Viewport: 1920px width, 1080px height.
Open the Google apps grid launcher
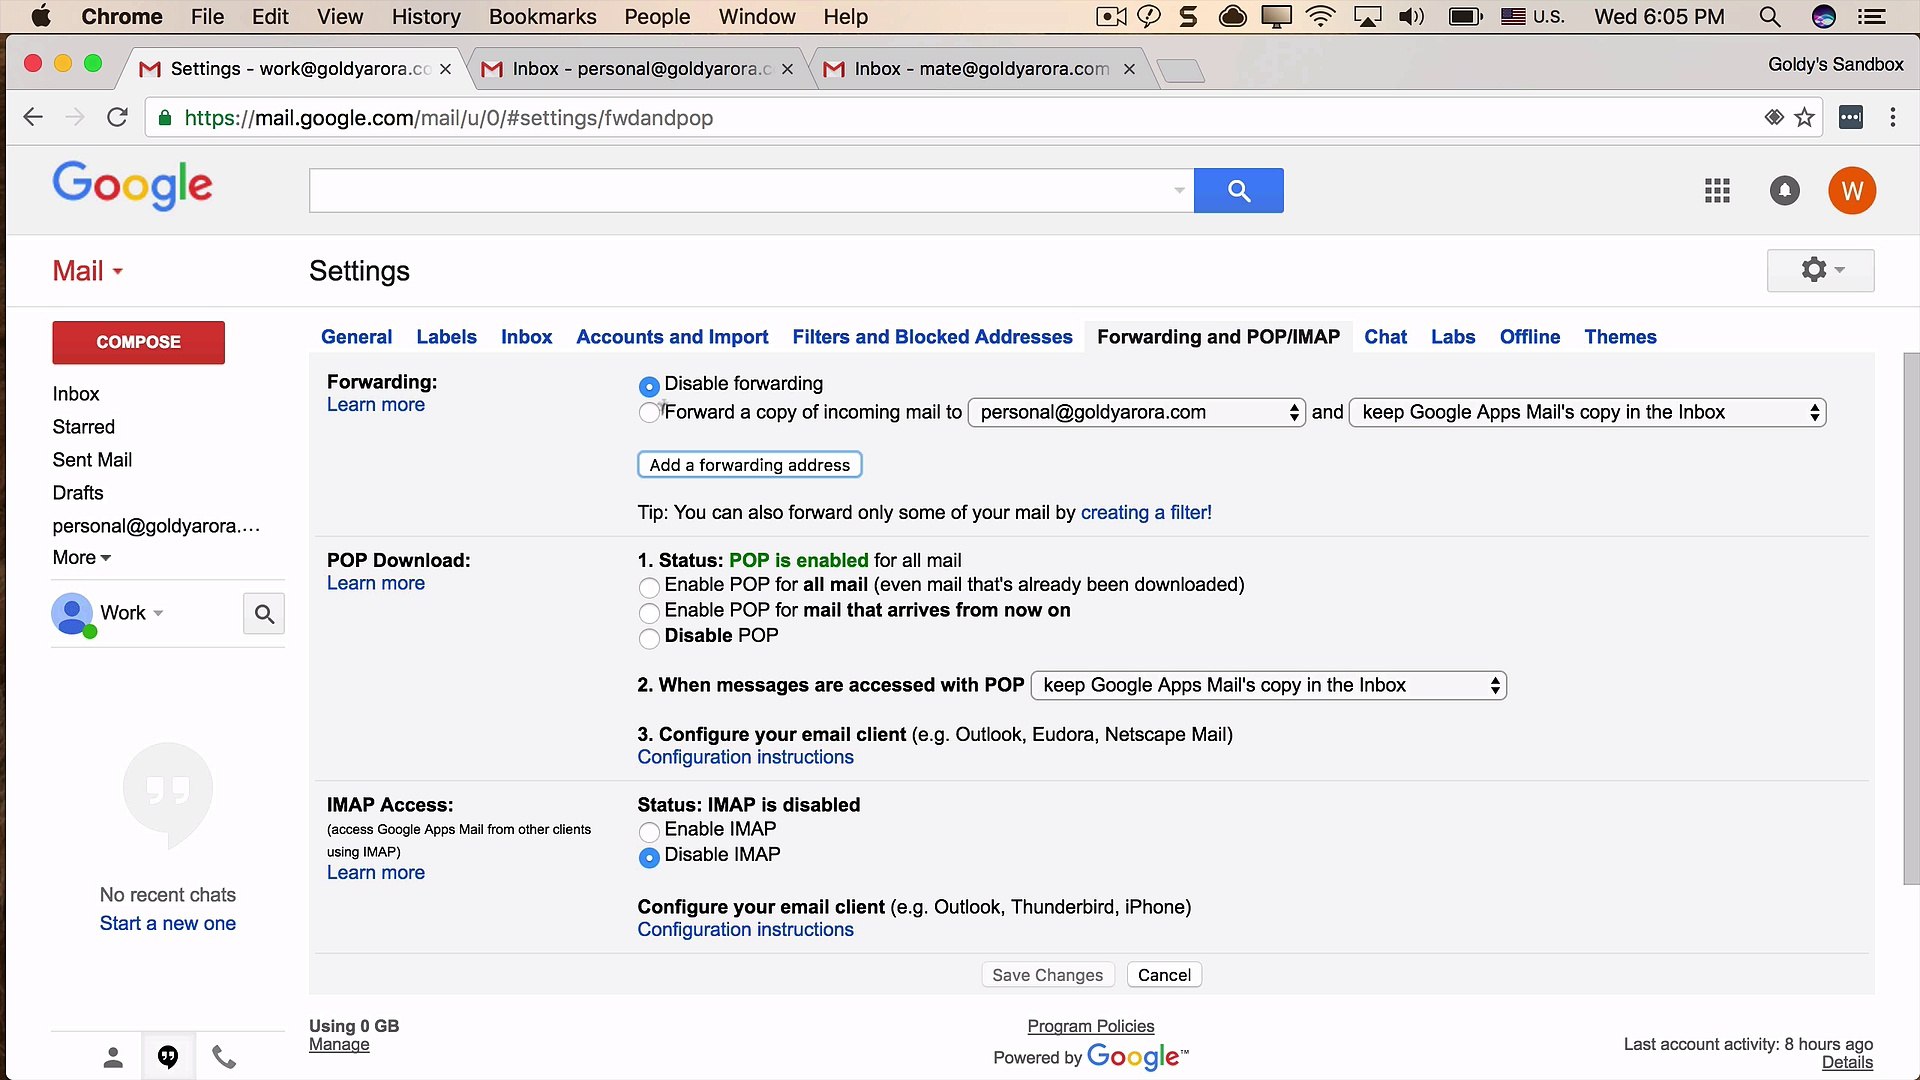coord(1716,190)
